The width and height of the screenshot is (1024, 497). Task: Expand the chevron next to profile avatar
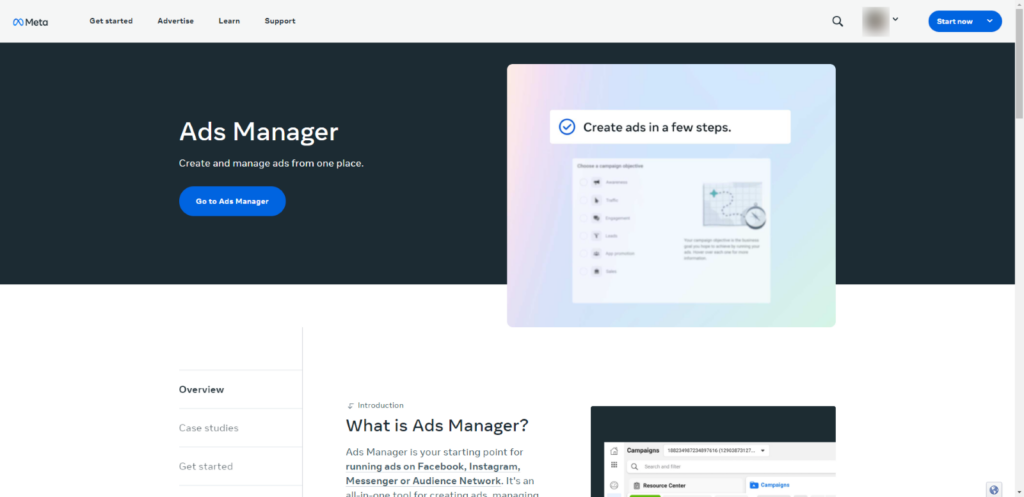point(895,19)
